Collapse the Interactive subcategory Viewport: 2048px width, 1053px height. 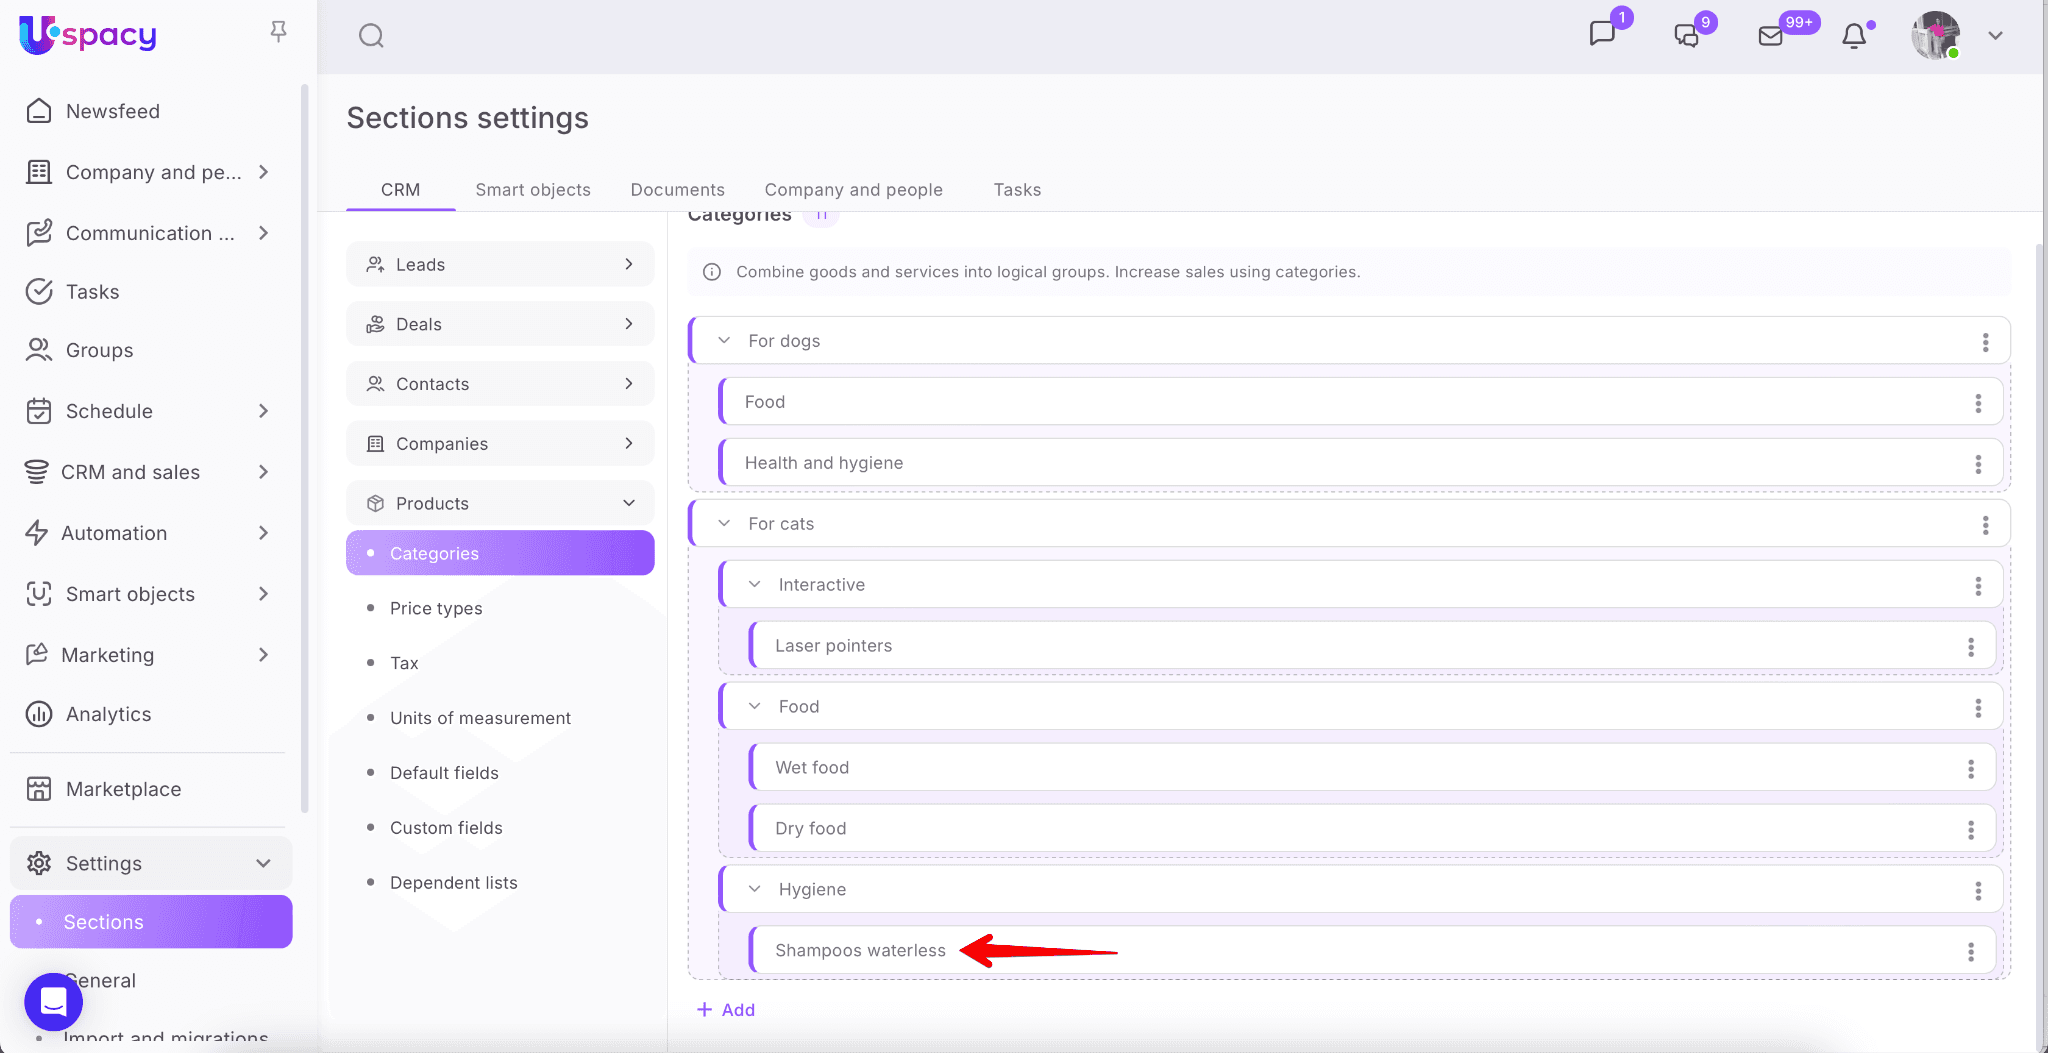pyautogui.click(x=755, y=585)
